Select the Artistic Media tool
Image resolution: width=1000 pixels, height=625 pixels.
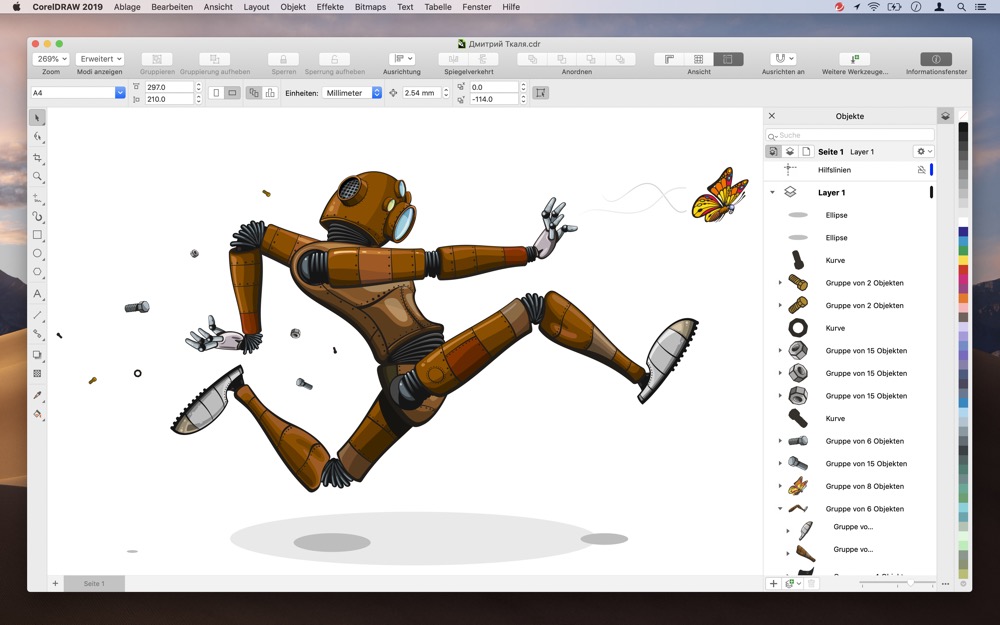coord(37,217)
